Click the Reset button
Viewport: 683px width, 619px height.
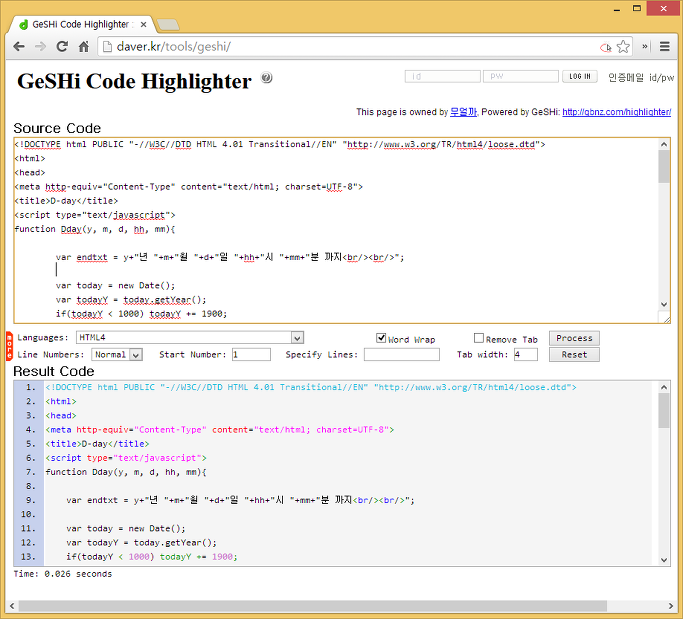click(x=574, y=355)
